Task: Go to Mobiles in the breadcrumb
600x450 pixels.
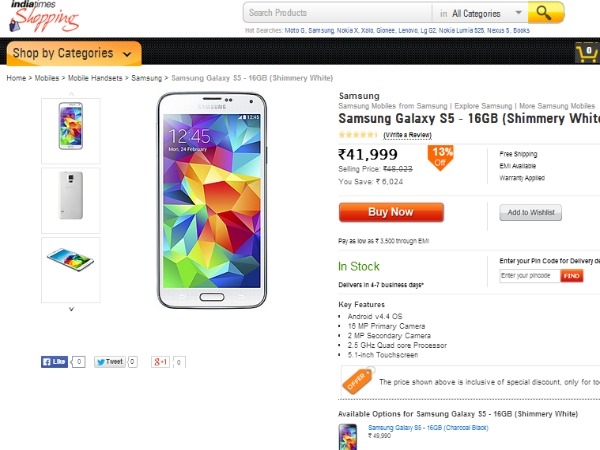Action: coord(47,78)
